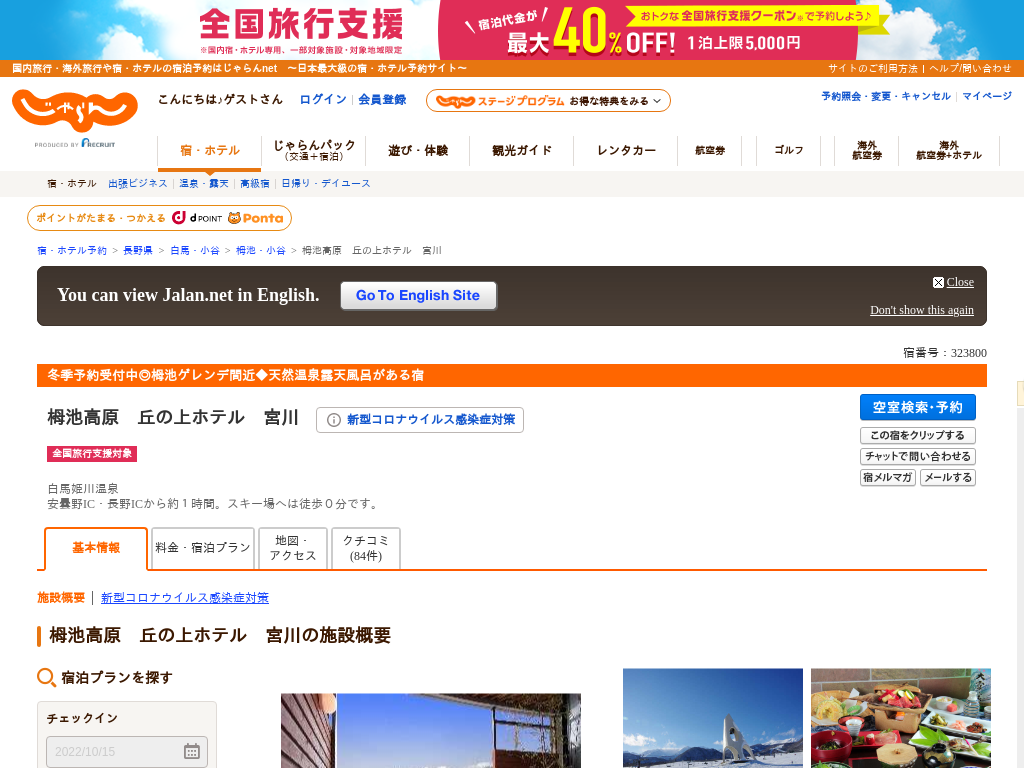The image size is (1024, 768).
Task: Click the close X icon on English banner
Action: tap(938, 282)
